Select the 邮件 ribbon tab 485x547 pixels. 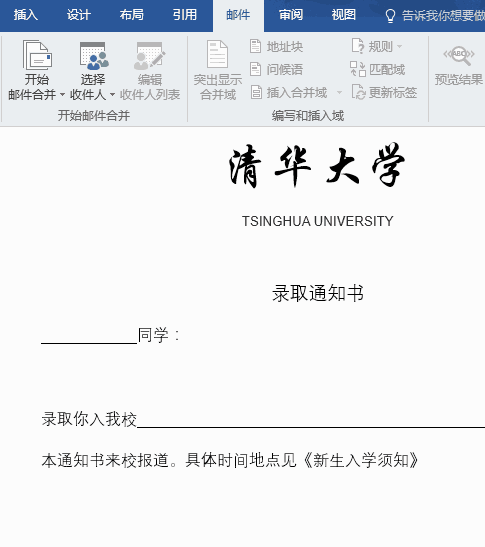point(238,16)
